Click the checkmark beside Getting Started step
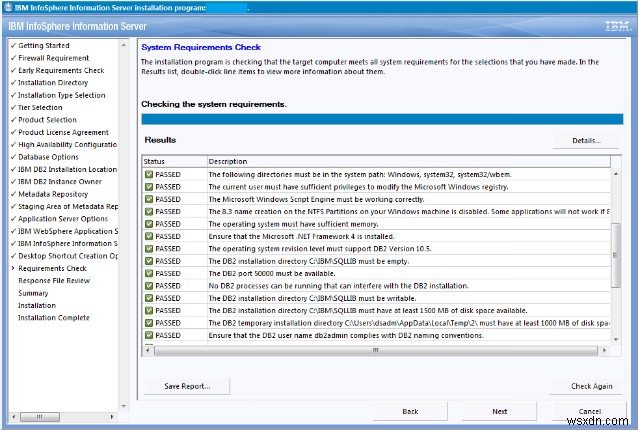Viewport: 640px width, 431px height. 12,45
